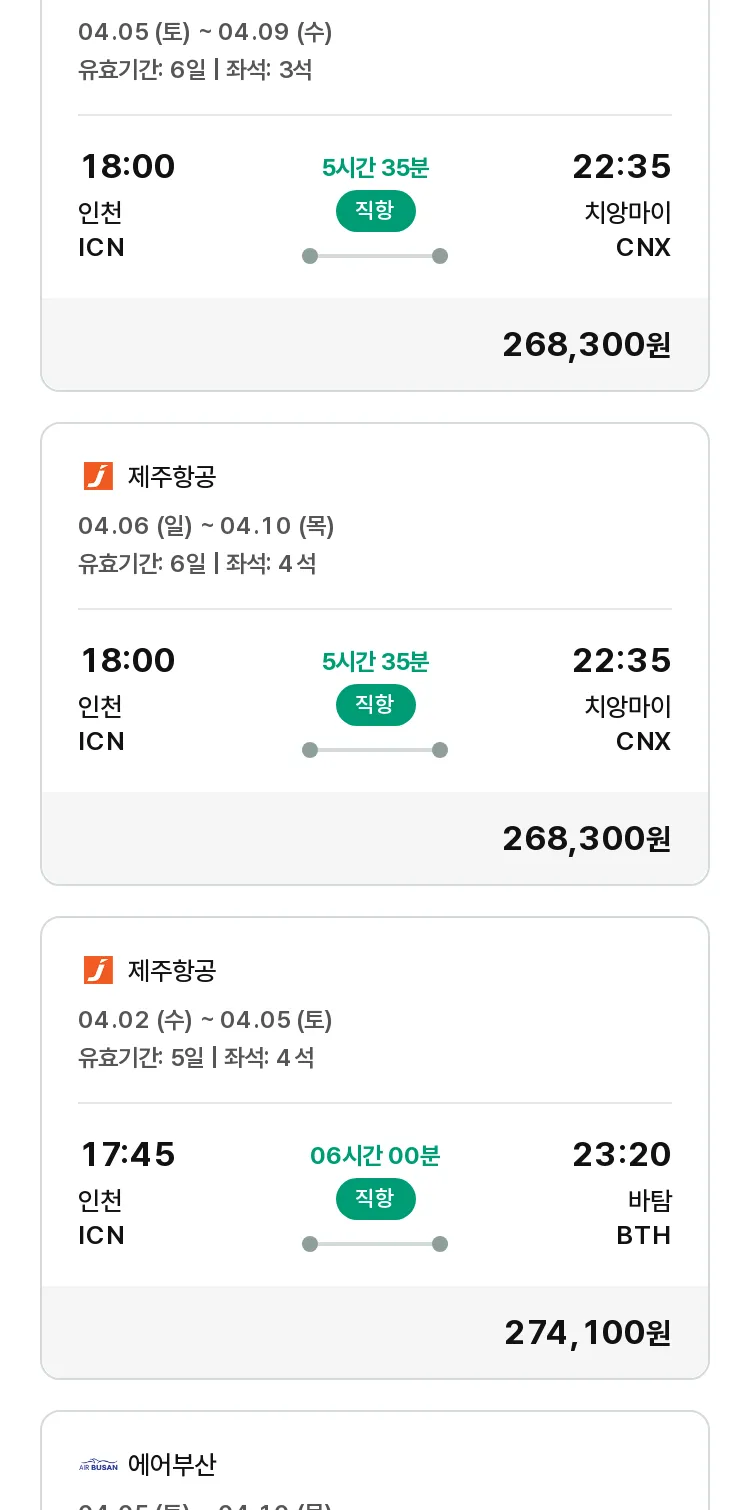Click Jeju Air logo on 04.06 flight card
This screenshot has width=750, height=1510.
click(98, 476)
